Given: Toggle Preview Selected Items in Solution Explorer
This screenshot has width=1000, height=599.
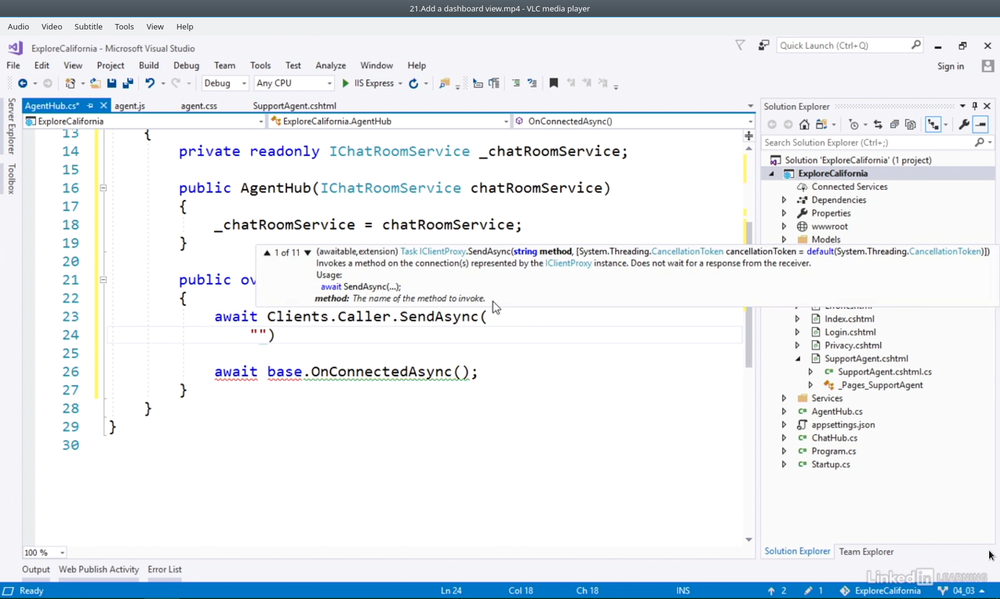Looking at the screenshot, I should [980, 124].
